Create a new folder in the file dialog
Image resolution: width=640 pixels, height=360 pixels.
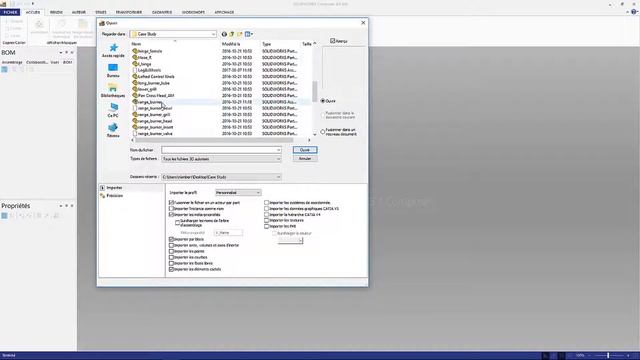coord(240,34)
